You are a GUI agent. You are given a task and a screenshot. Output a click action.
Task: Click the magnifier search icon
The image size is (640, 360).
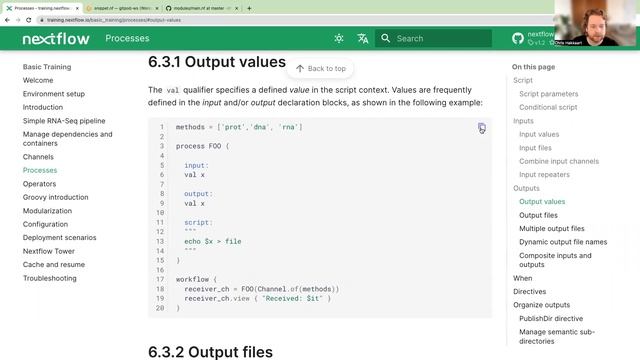click(x=385, y=38)
